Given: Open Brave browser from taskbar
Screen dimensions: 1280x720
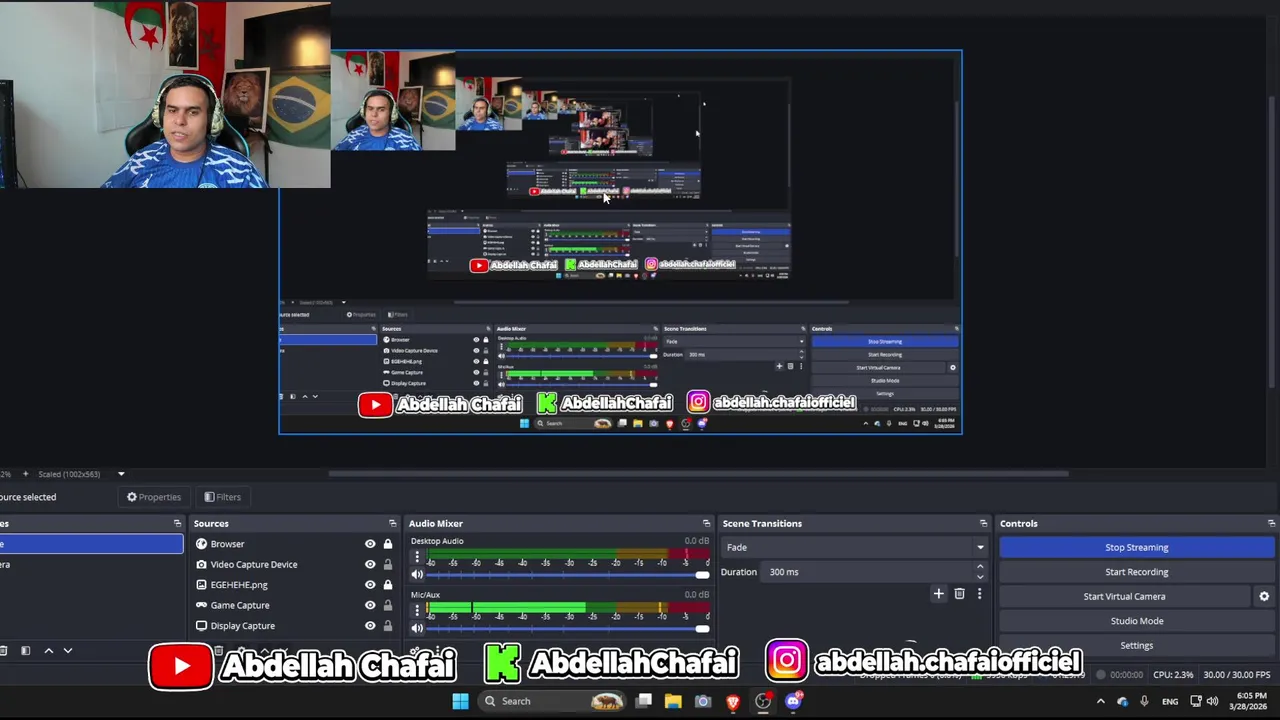Looking at the screenshot, I should click(x=733, y=701).
